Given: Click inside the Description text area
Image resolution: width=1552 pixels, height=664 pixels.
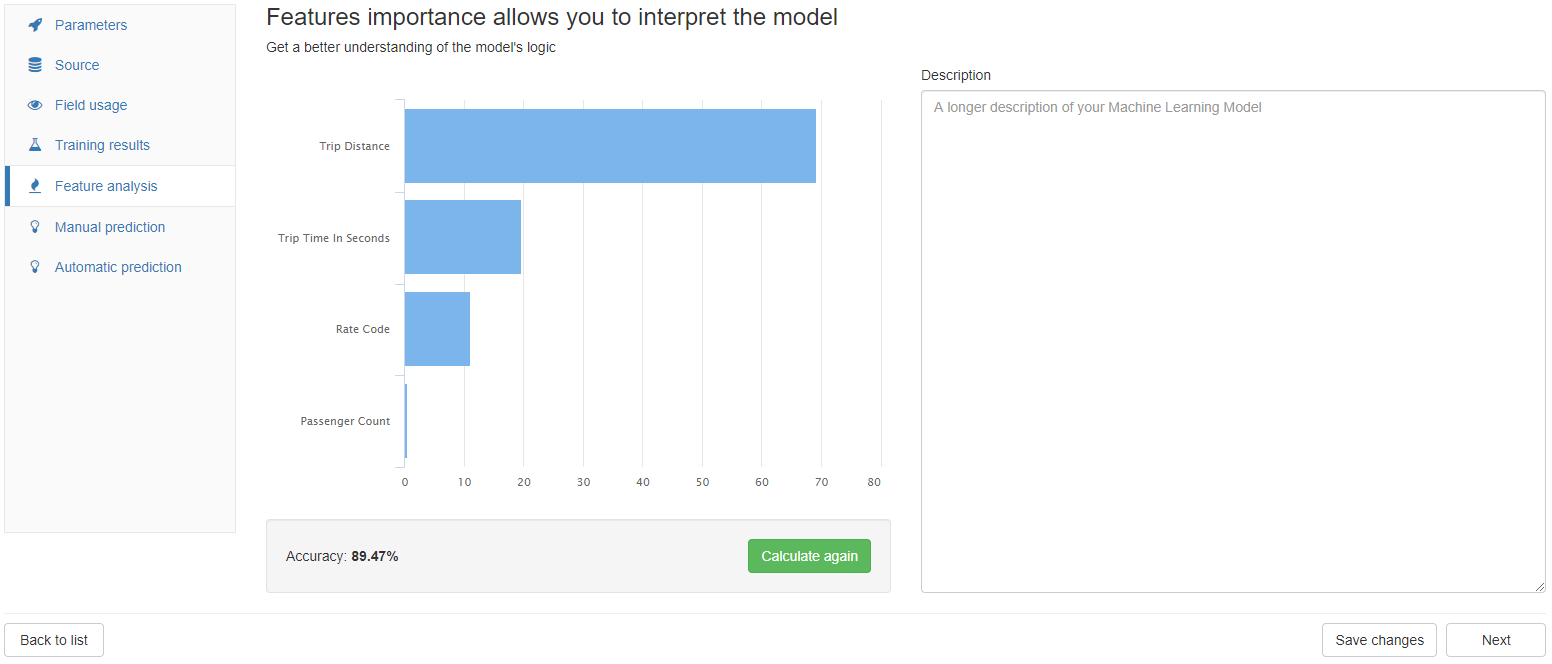Looking at the screenshot, I should [1232, 340].
